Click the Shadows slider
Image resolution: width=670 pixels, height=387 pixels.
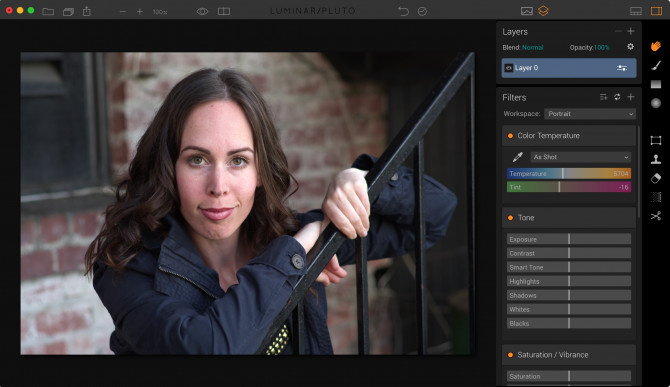[x=569, y=295]
